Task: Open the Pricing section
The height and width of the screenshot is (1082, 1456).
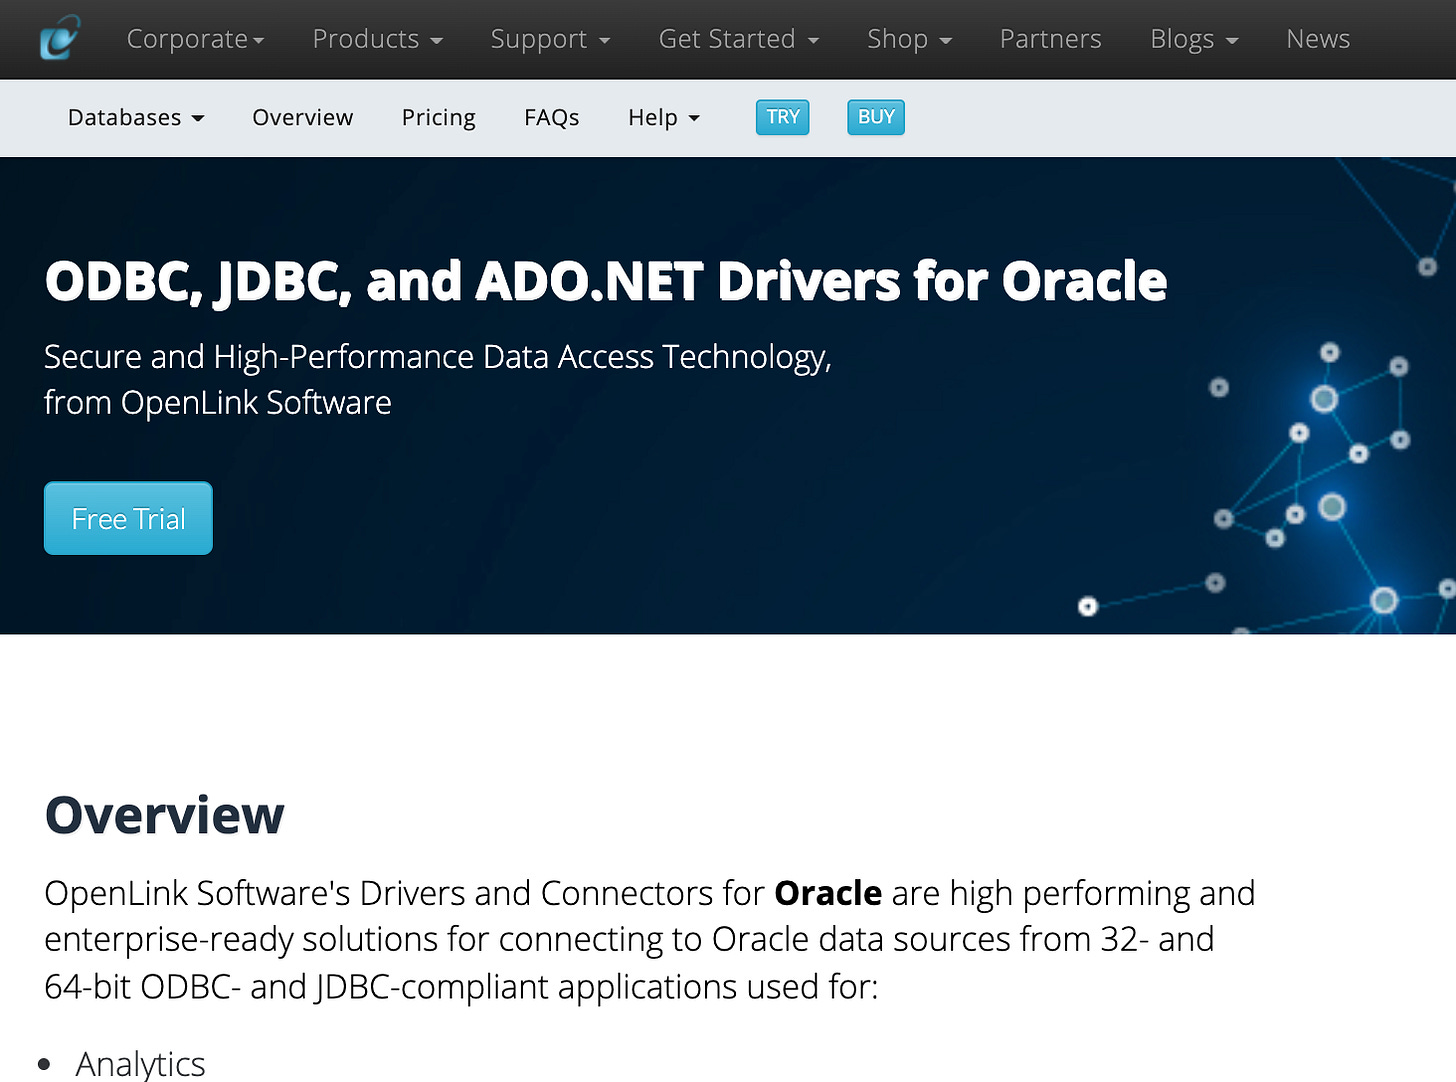Action: pos(438,118)
